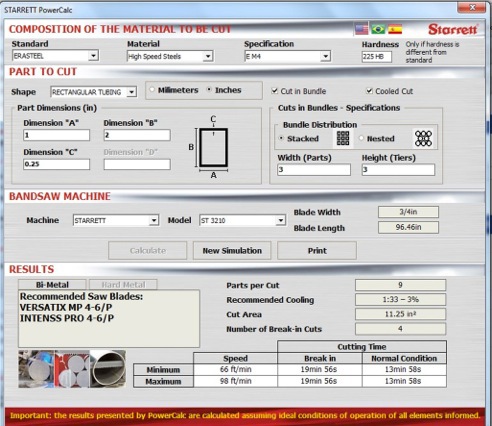Click the Number of Break-in Cuts value 4

(400, 329)
